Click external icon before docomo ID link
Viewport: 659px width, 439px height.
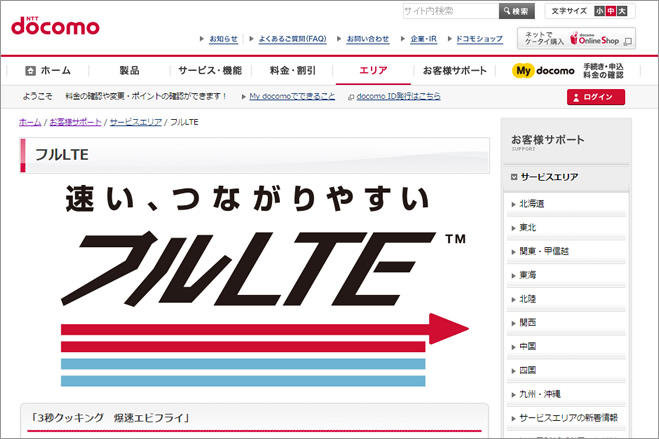(351, 97)
